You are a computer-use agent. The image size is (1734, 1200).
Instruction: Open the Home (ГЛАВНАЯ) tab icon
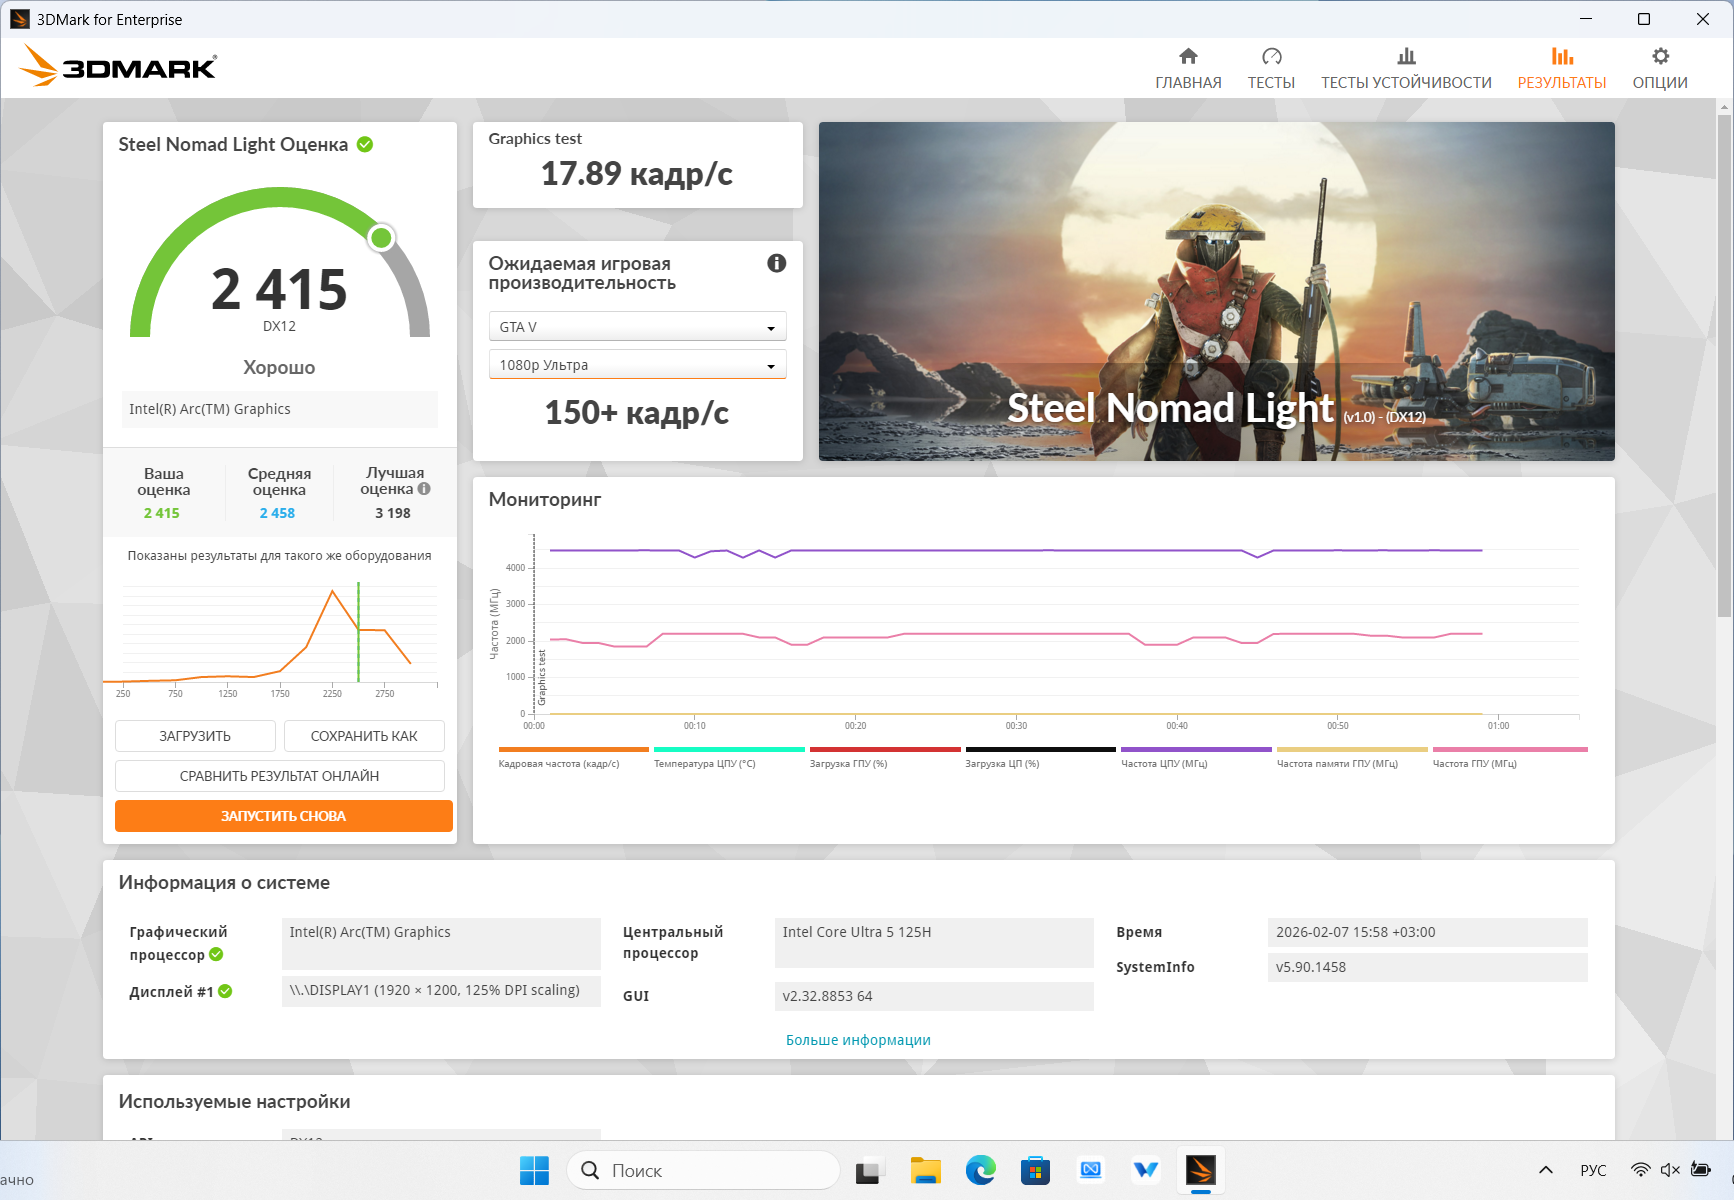pyautogui.click(x=1188, y=57)
